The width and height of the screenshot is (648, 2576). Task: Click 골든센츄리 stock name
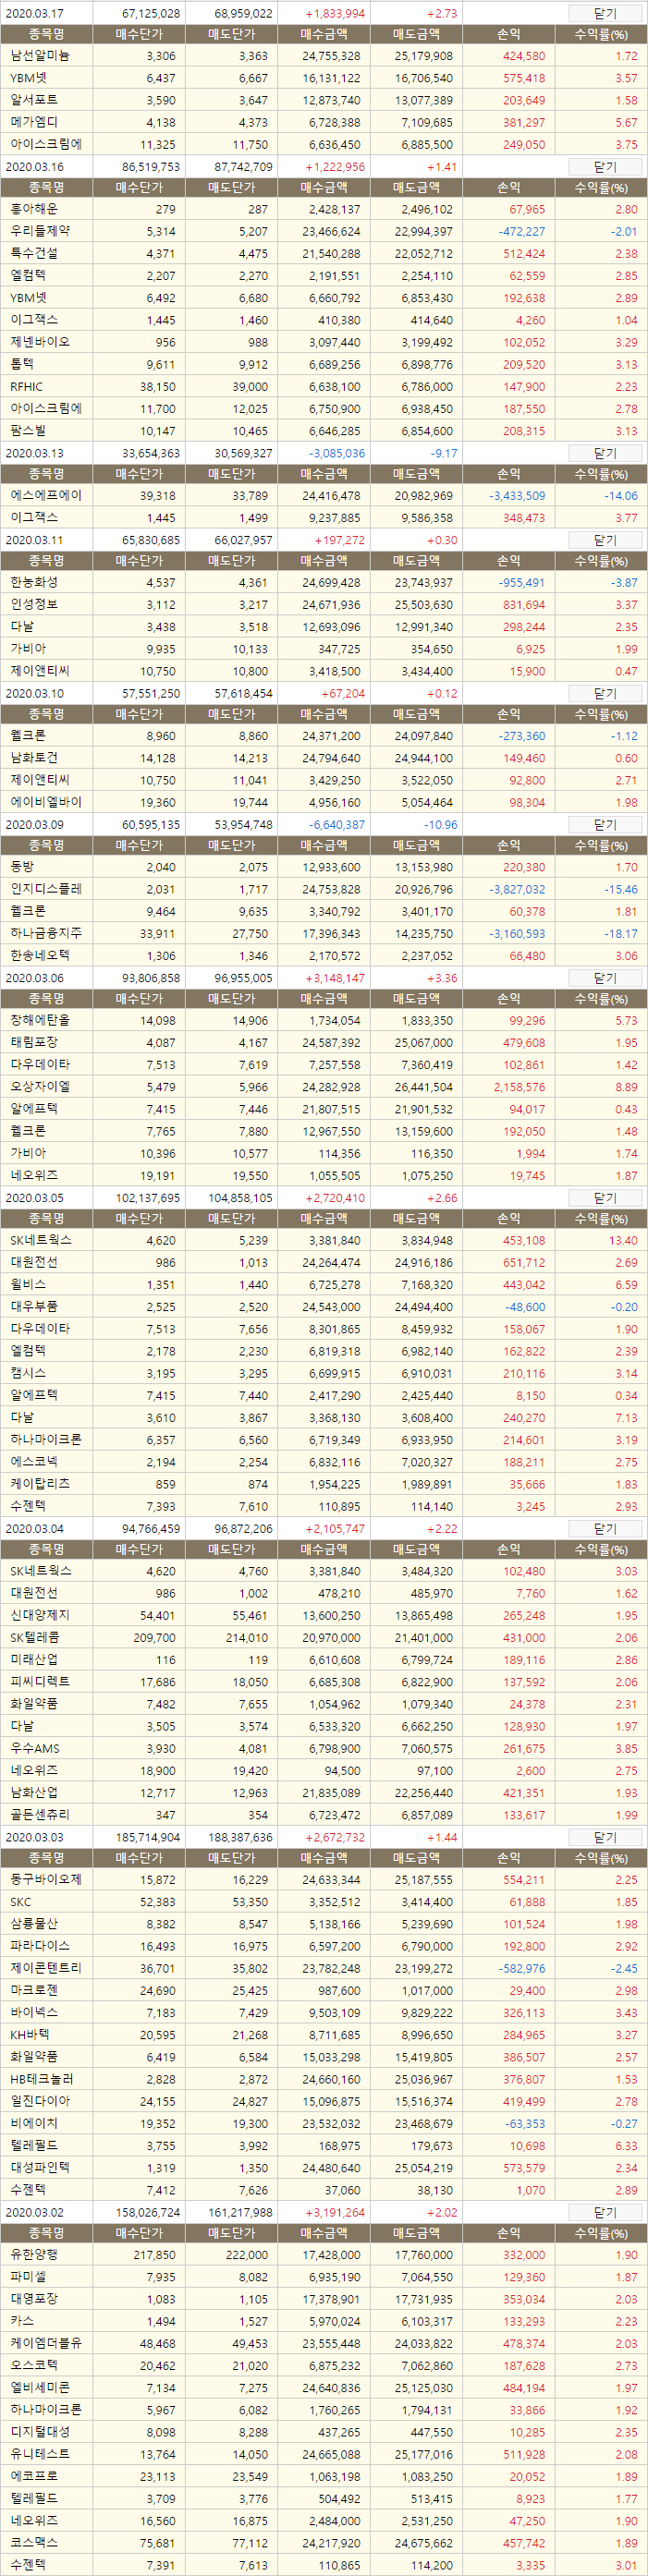pyautogui.click(x=40, y=1815)
